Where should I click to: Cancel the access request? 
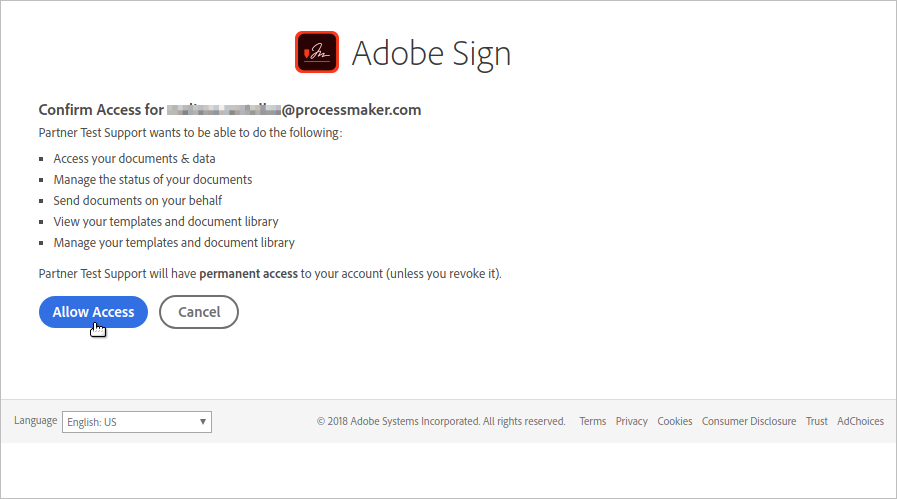tap(199, 312)
